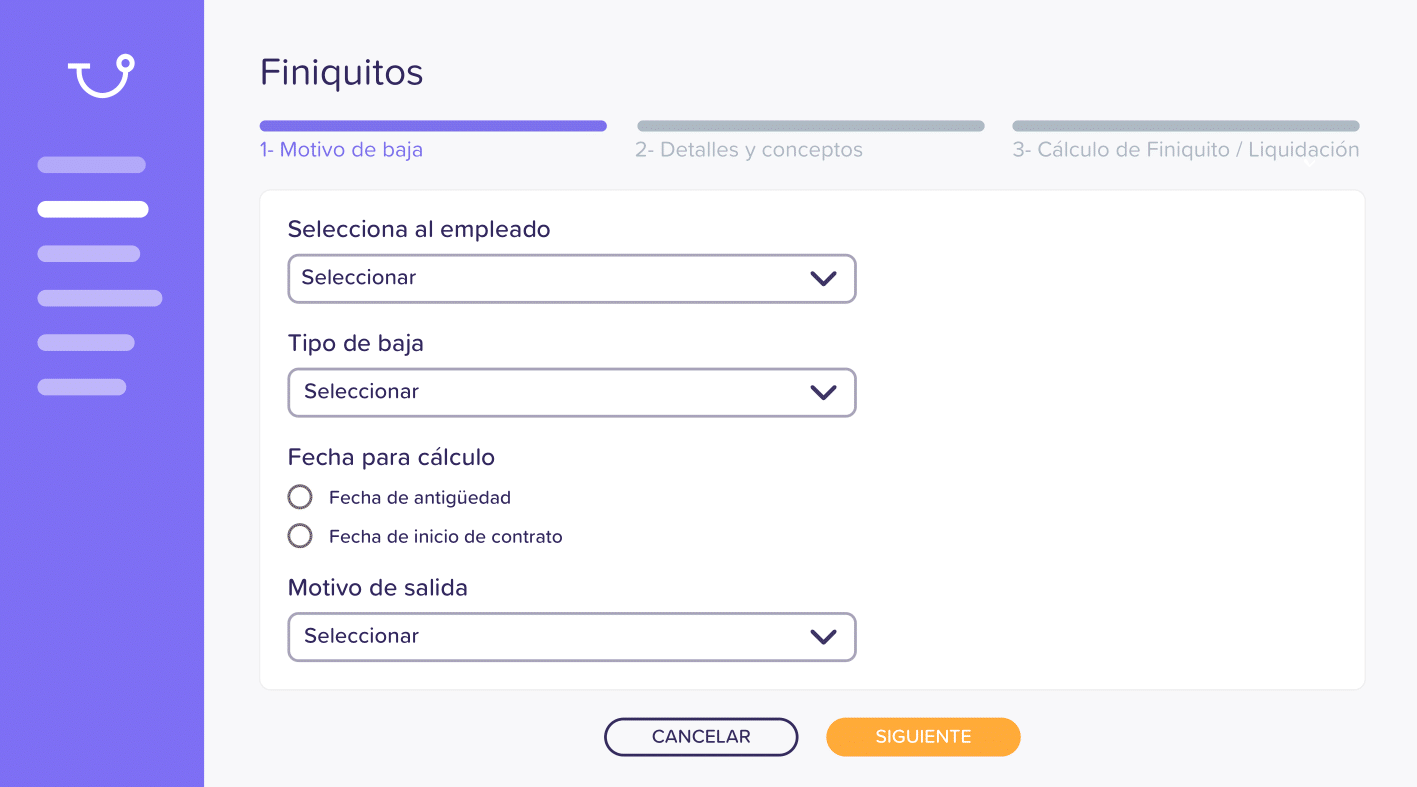Click chevron arrow in Selecciona al empleado
The width and height of the screenshot is (1417, 787).
coord(823,278)
